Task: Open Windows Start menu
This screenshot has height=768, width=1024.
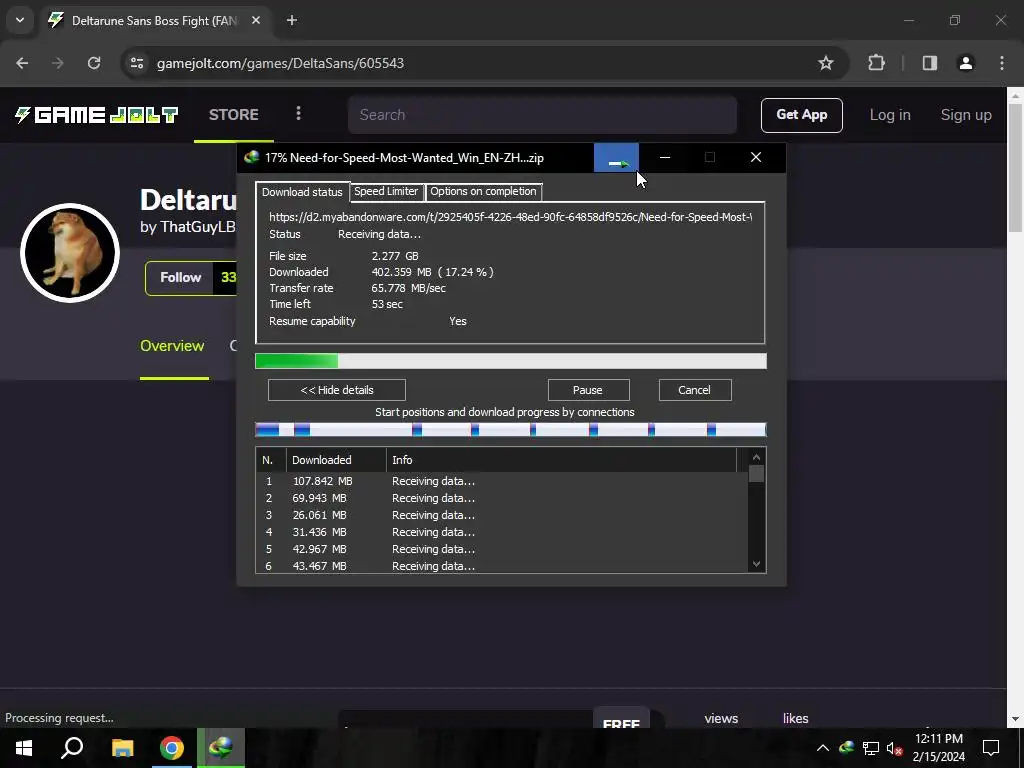Action: click(x=24, y=748)
